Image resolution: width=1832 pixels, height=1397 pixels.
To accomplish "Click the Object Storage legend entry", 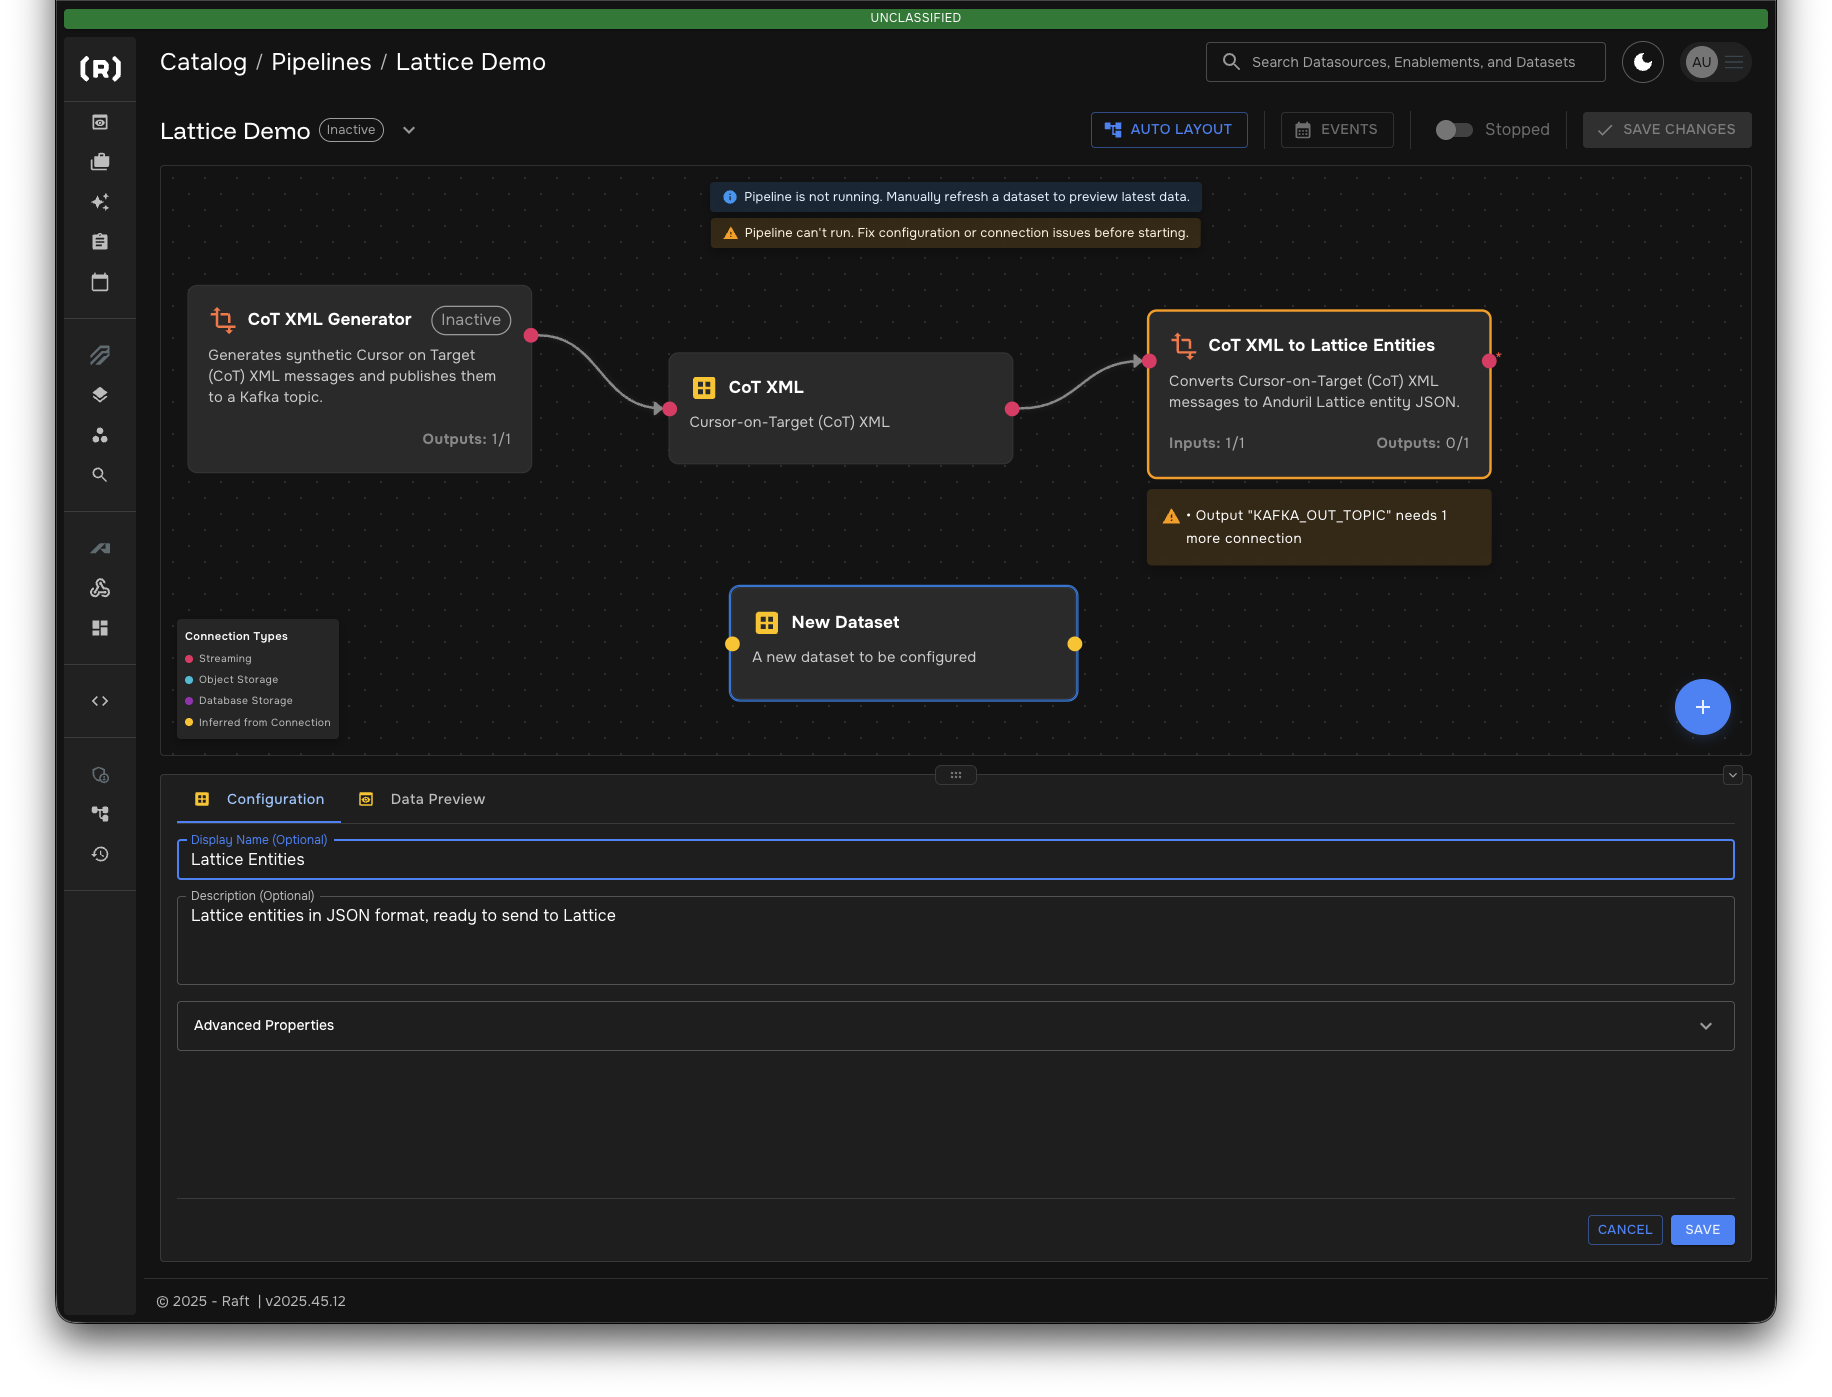I will [x=231, y=680].
